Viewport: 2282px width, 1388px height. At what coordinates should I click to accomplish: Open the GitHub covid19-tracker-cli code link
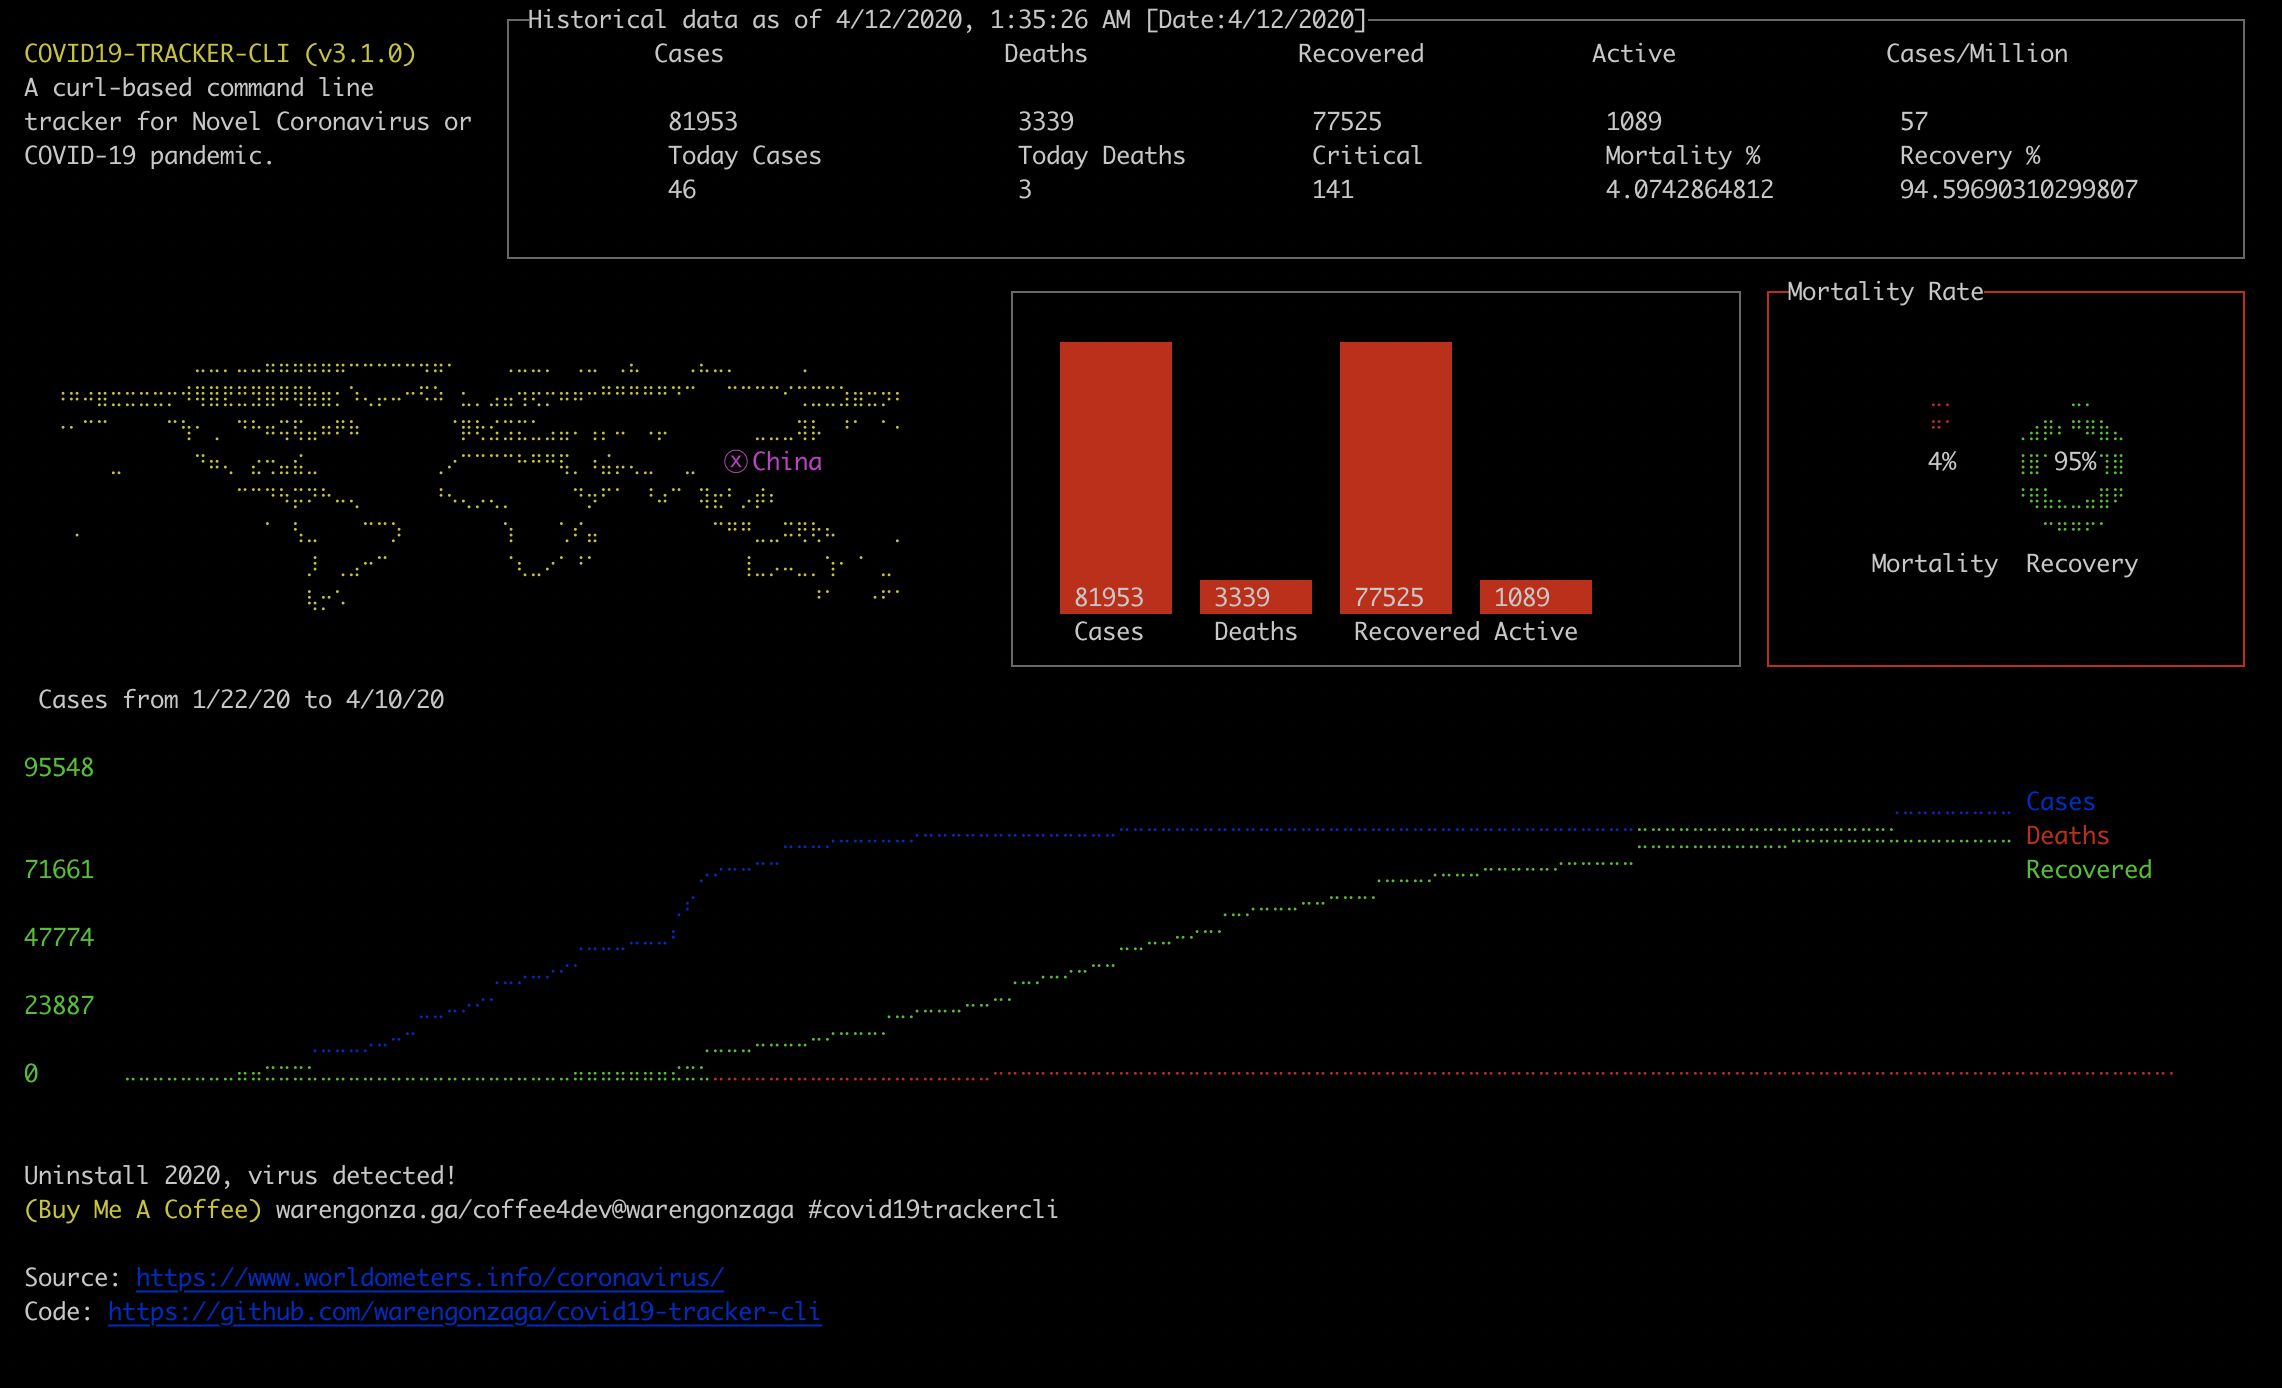click(x=464, y=1311)
